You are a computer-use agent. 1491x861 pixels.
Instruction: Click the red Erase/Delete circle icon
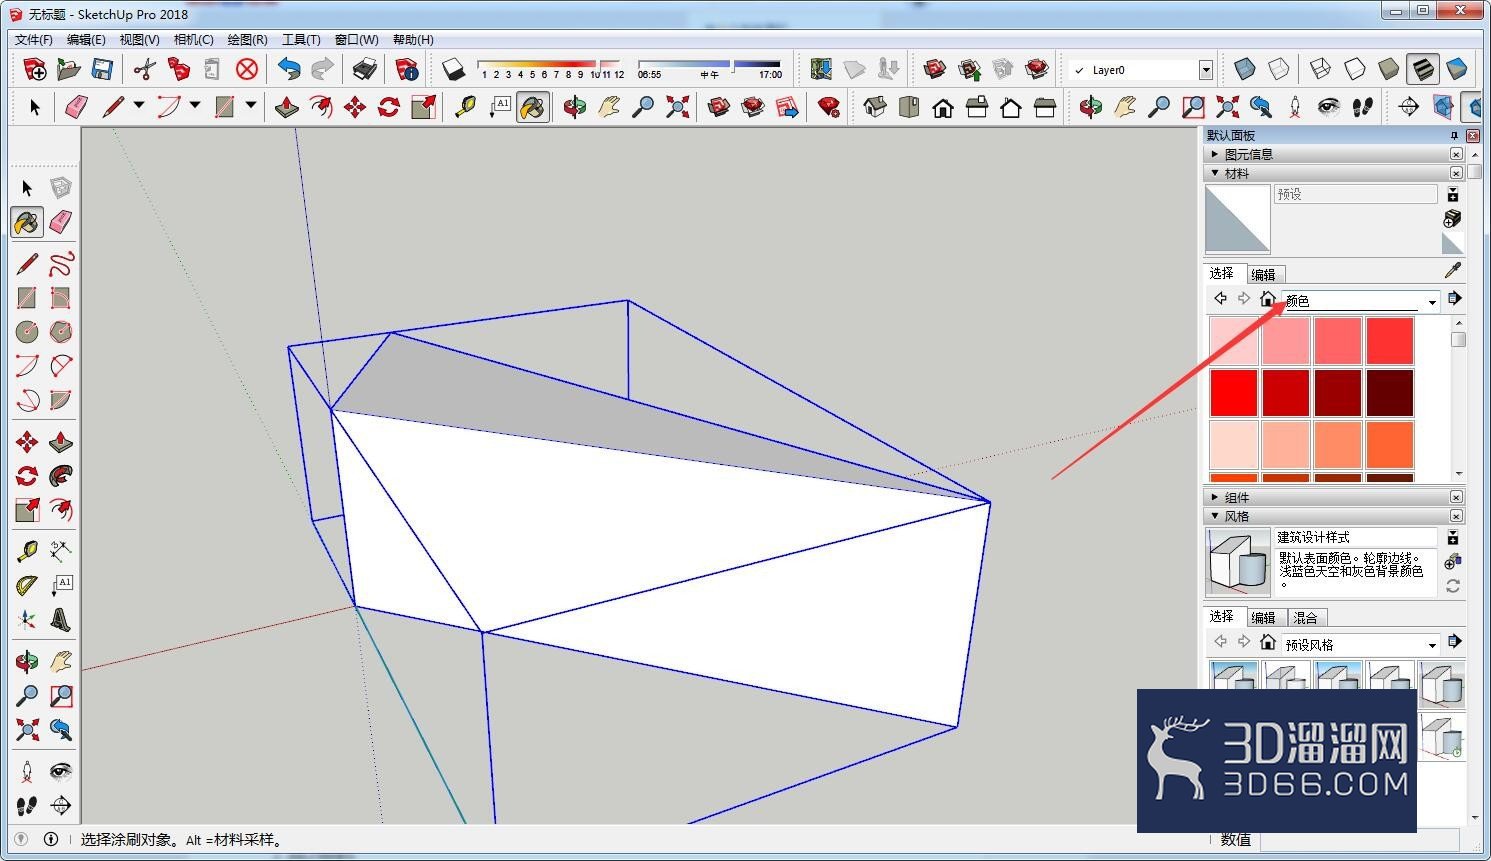pyautogui.click(x=247, y=69)
